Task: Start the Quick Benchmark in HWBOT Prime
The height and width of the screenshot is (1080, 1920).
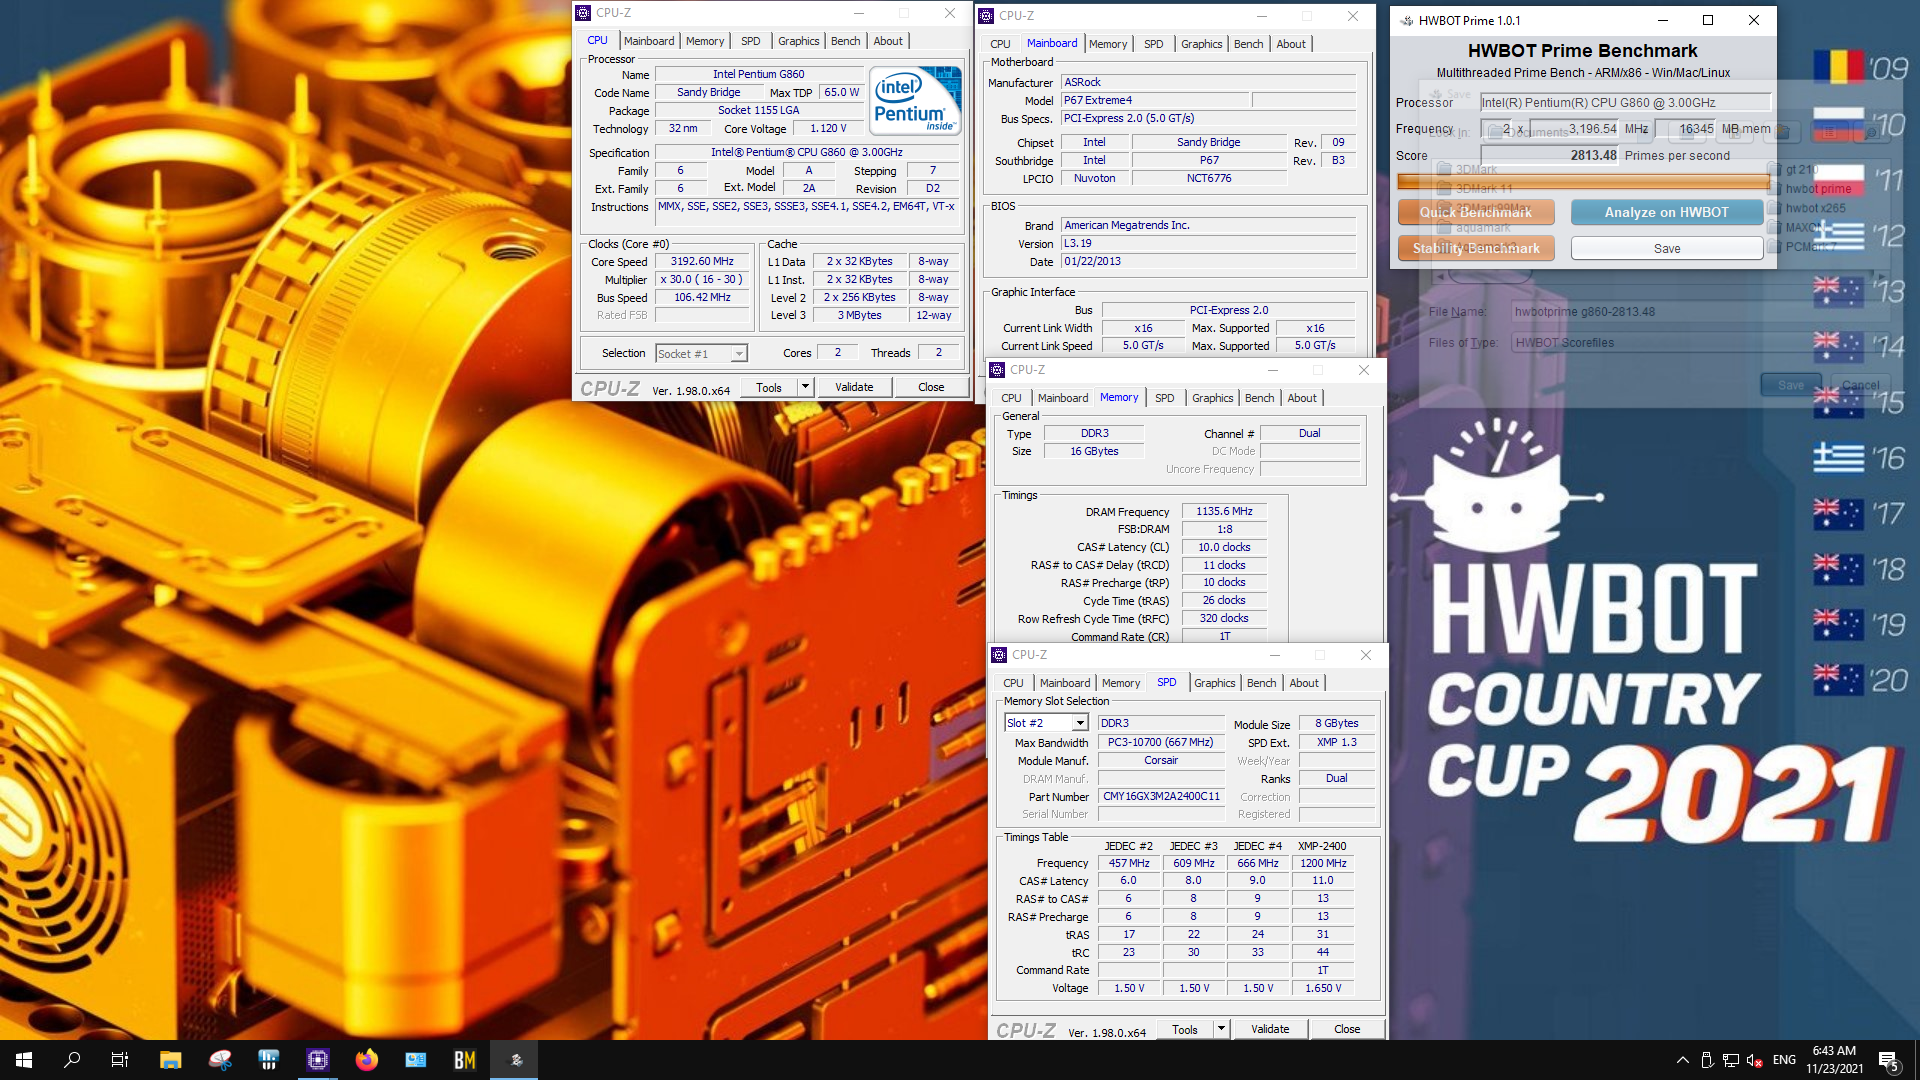Action: coord(1476,212)
